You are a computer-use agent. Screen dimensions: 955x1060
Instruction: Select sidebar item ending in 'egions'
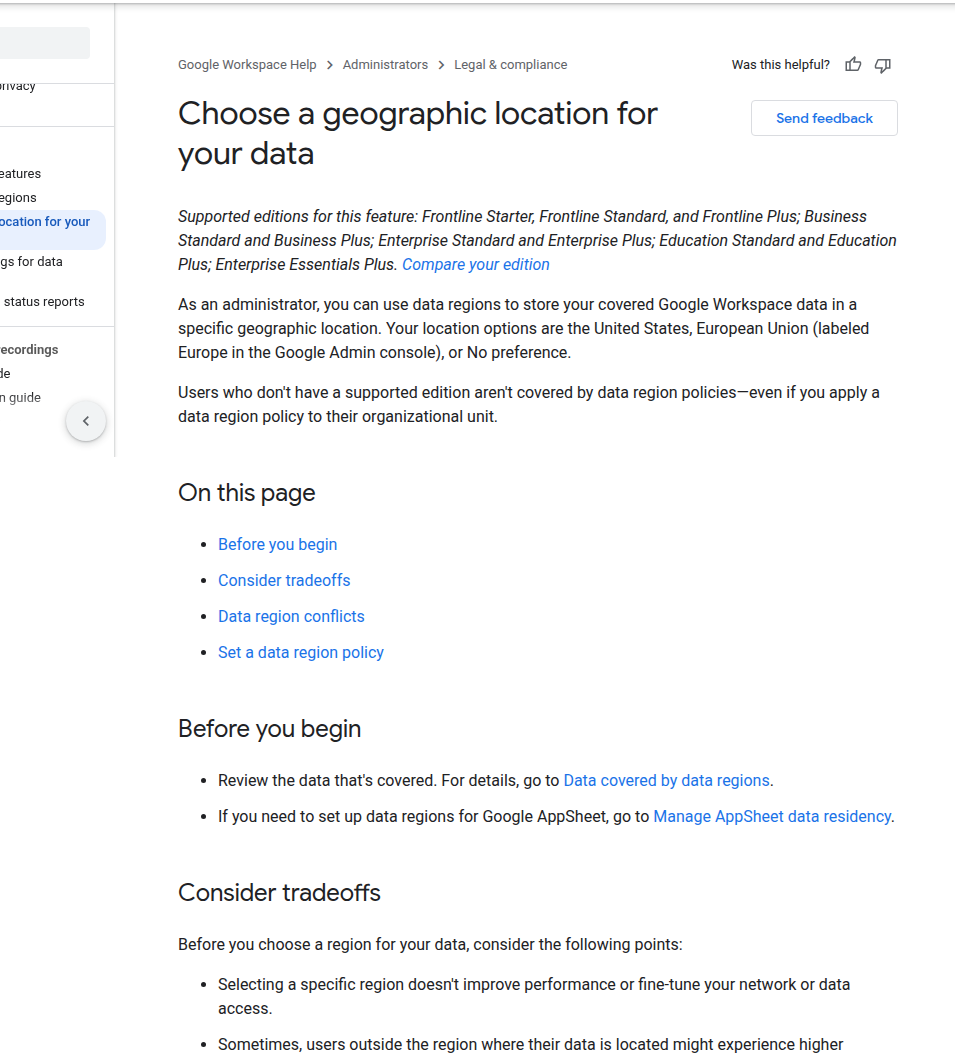[18, 197]
